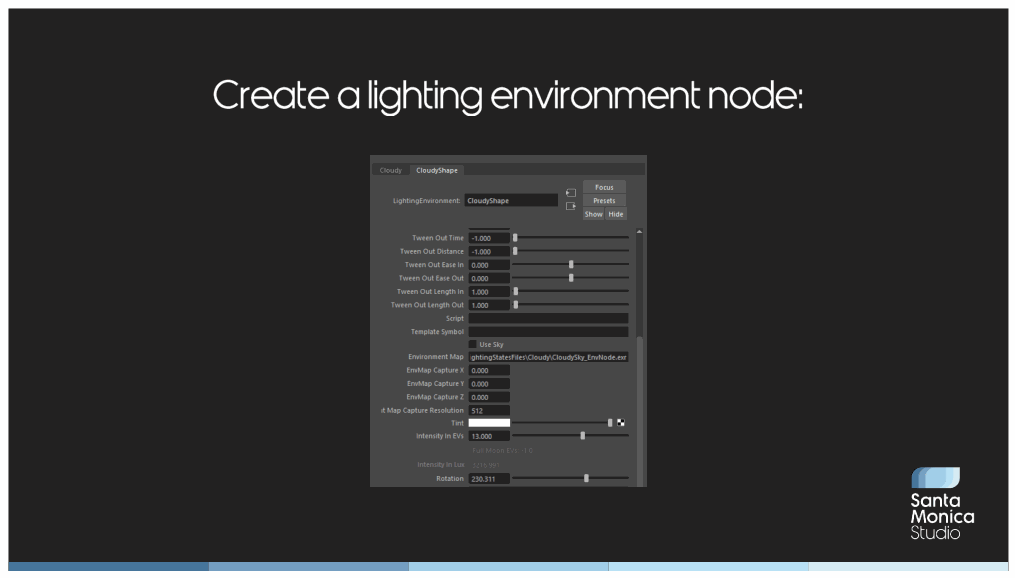This screenshot has width=1015, height=578.
Task: Click the Tween Out Distance value field
Action: (489, 252)
